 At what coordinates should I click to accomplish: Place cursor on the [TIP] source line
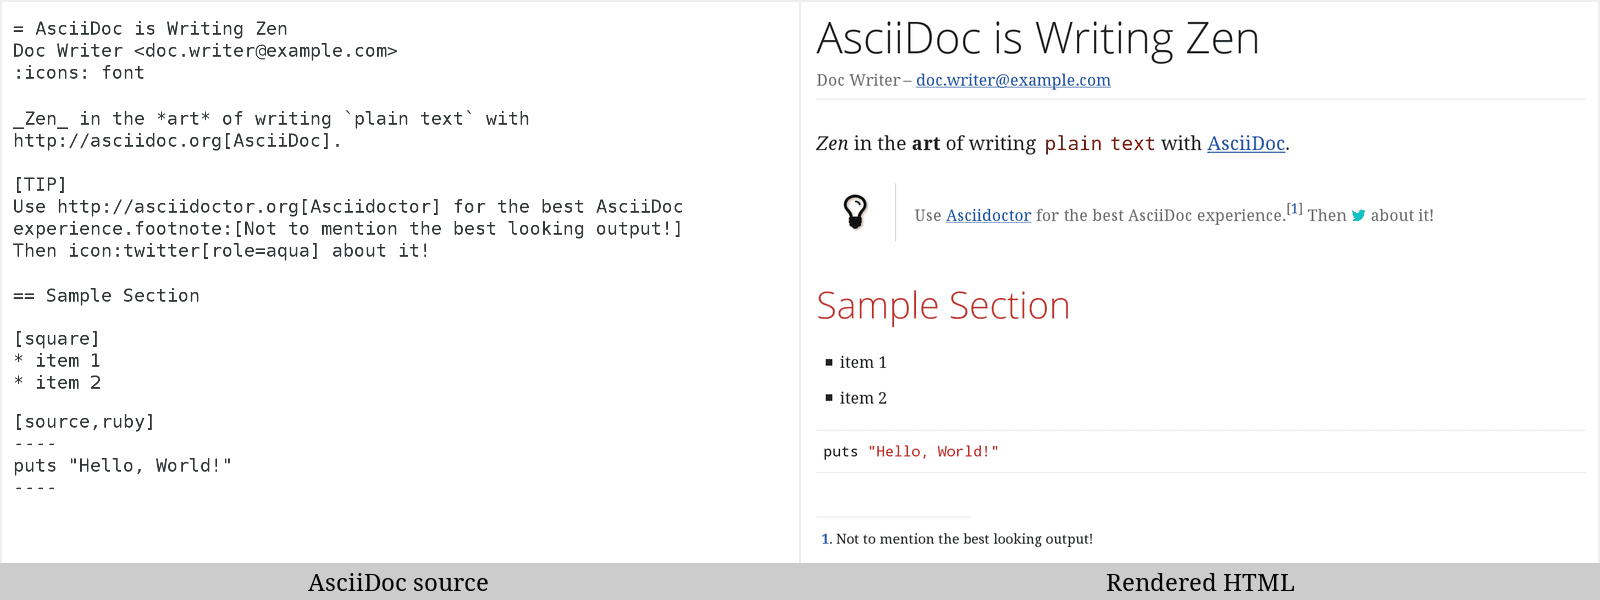click(40, 185)
